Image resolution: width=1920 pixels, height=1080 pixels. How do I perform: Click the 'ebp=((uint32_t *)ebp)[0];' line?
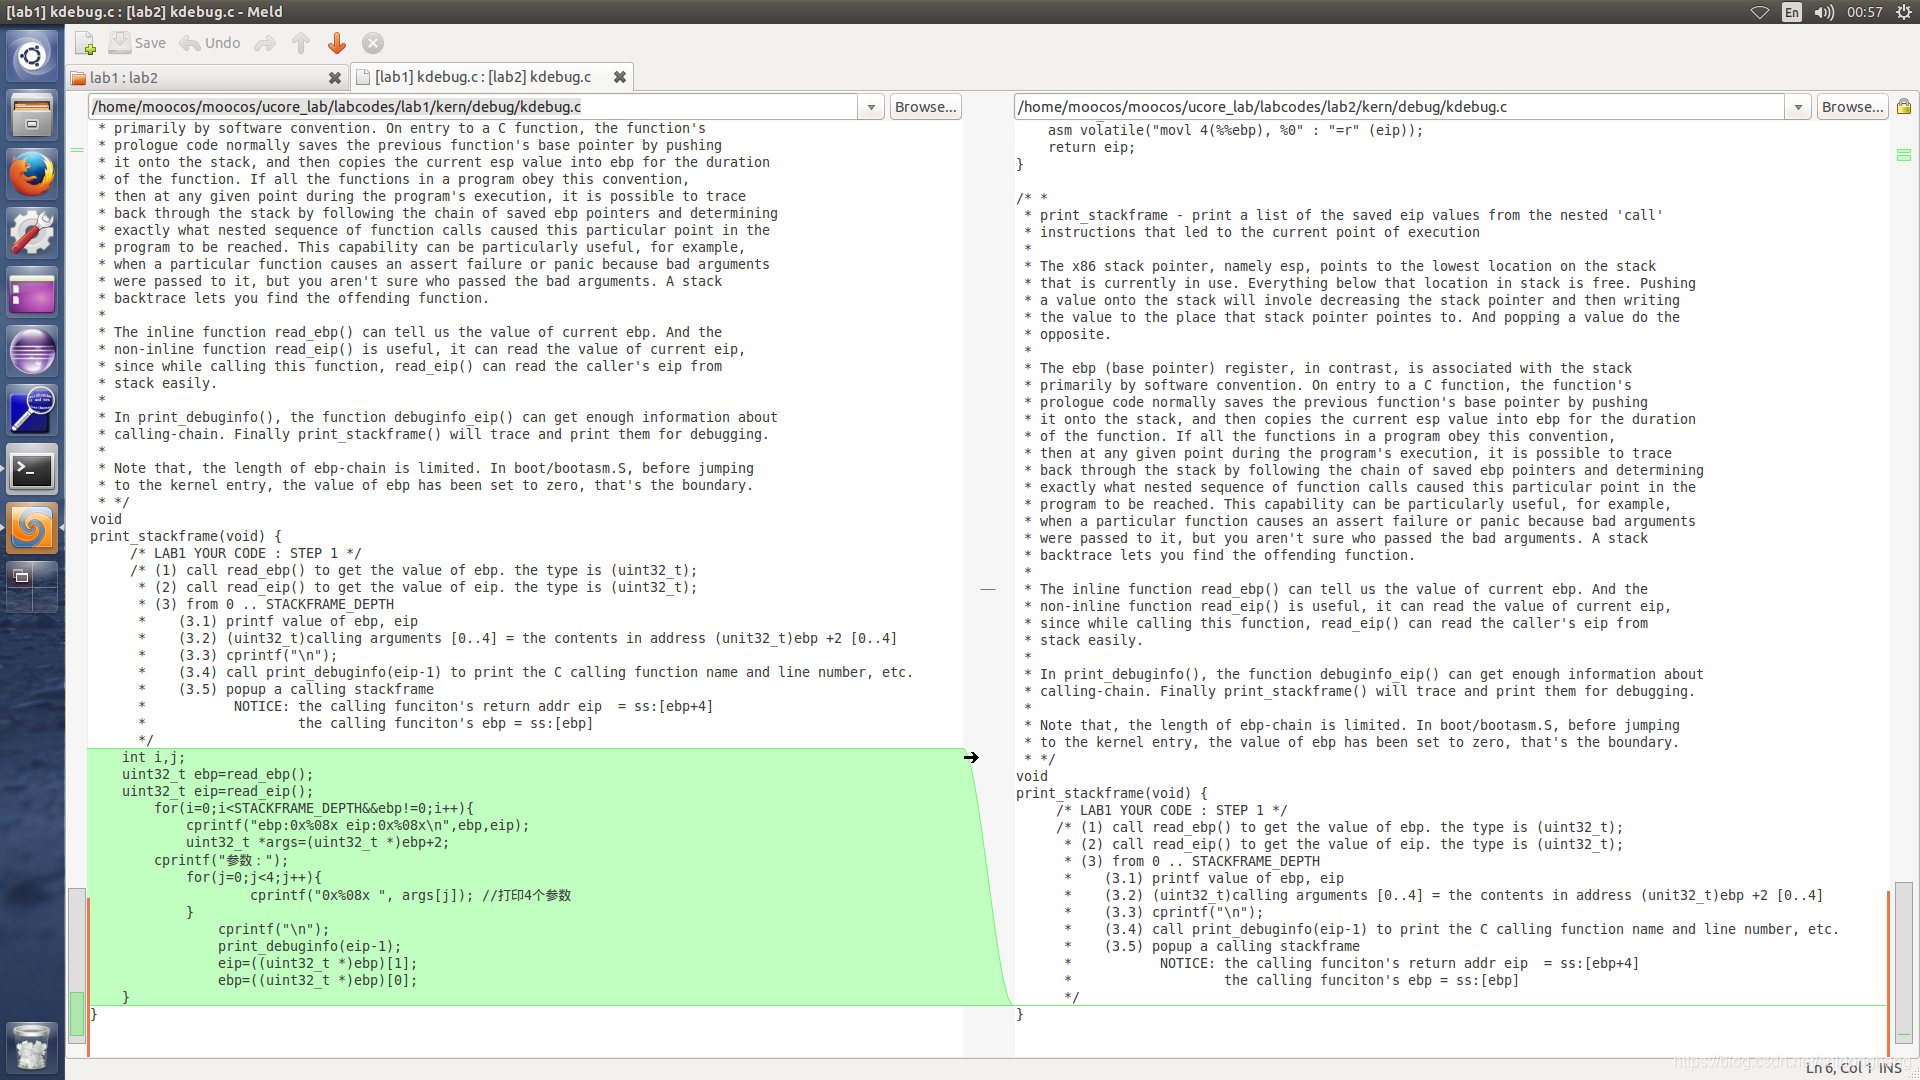click(318, 980)
